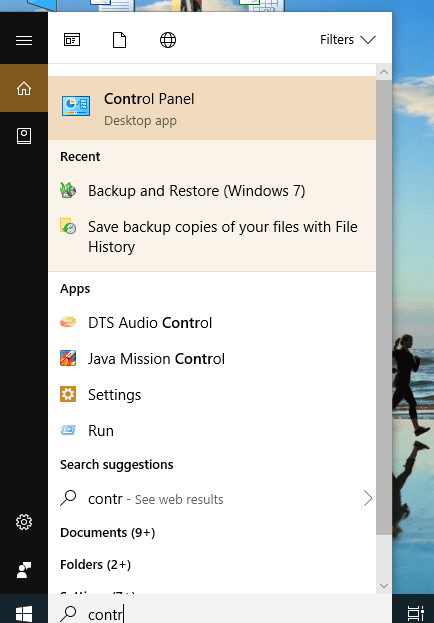The image size is (434, 623).
Task: Click the File History icon
Action: [68, 226]
